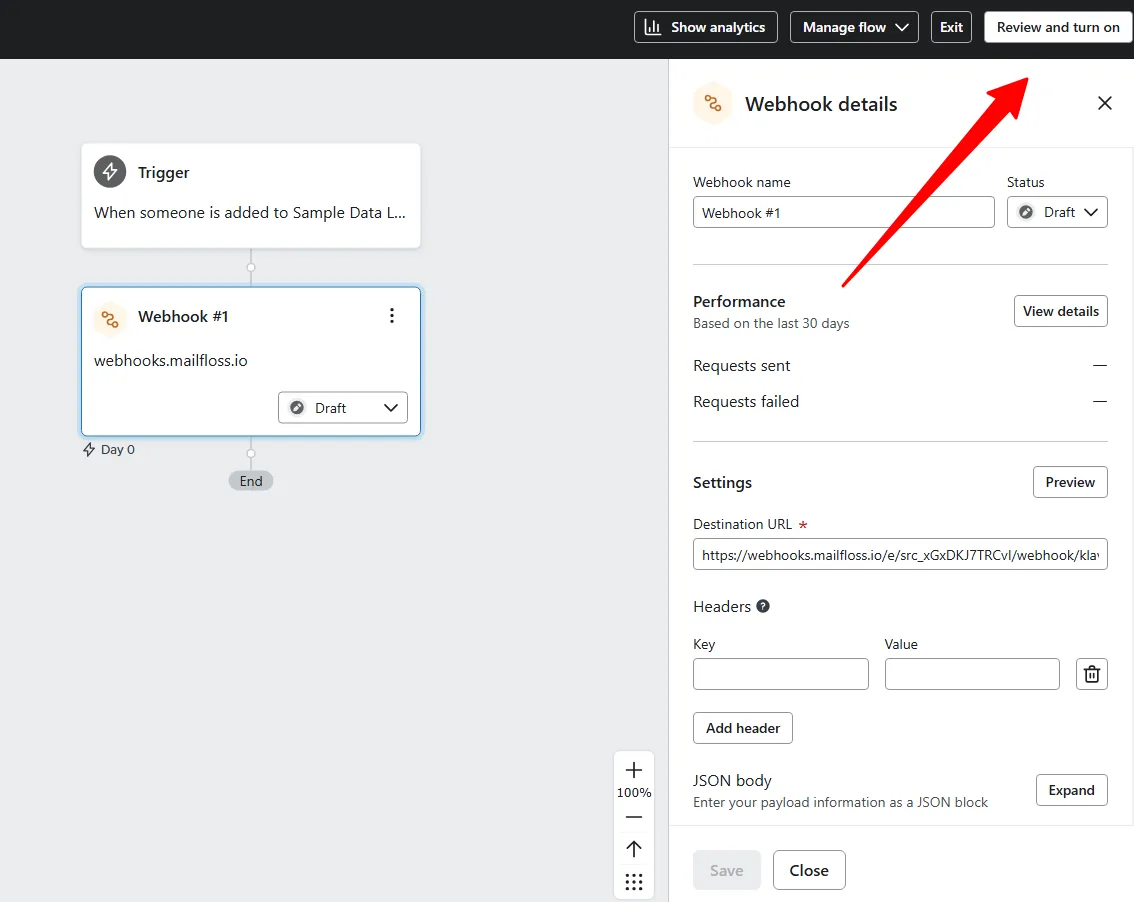Click the 100% zoom level text
The width and height of the screenshot is (1134, 902).
[634, 793]
